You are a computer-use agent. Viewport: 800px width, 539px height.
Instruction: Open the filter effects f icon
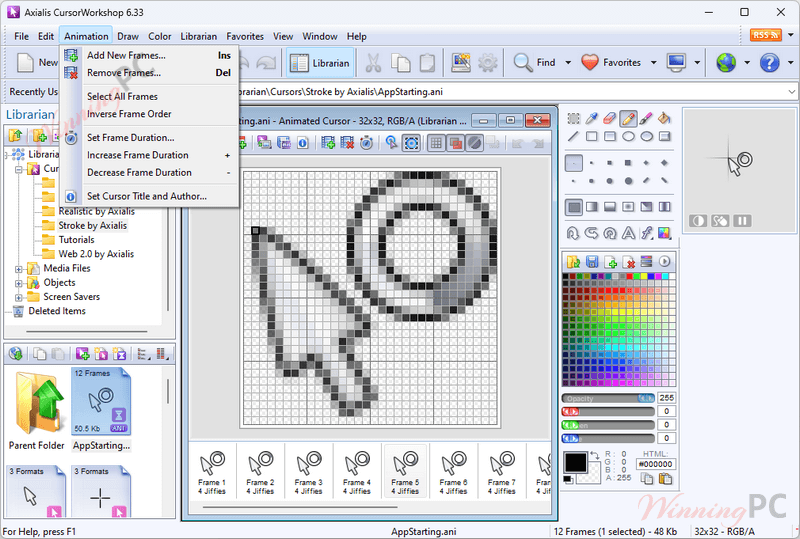coord(646,233)
